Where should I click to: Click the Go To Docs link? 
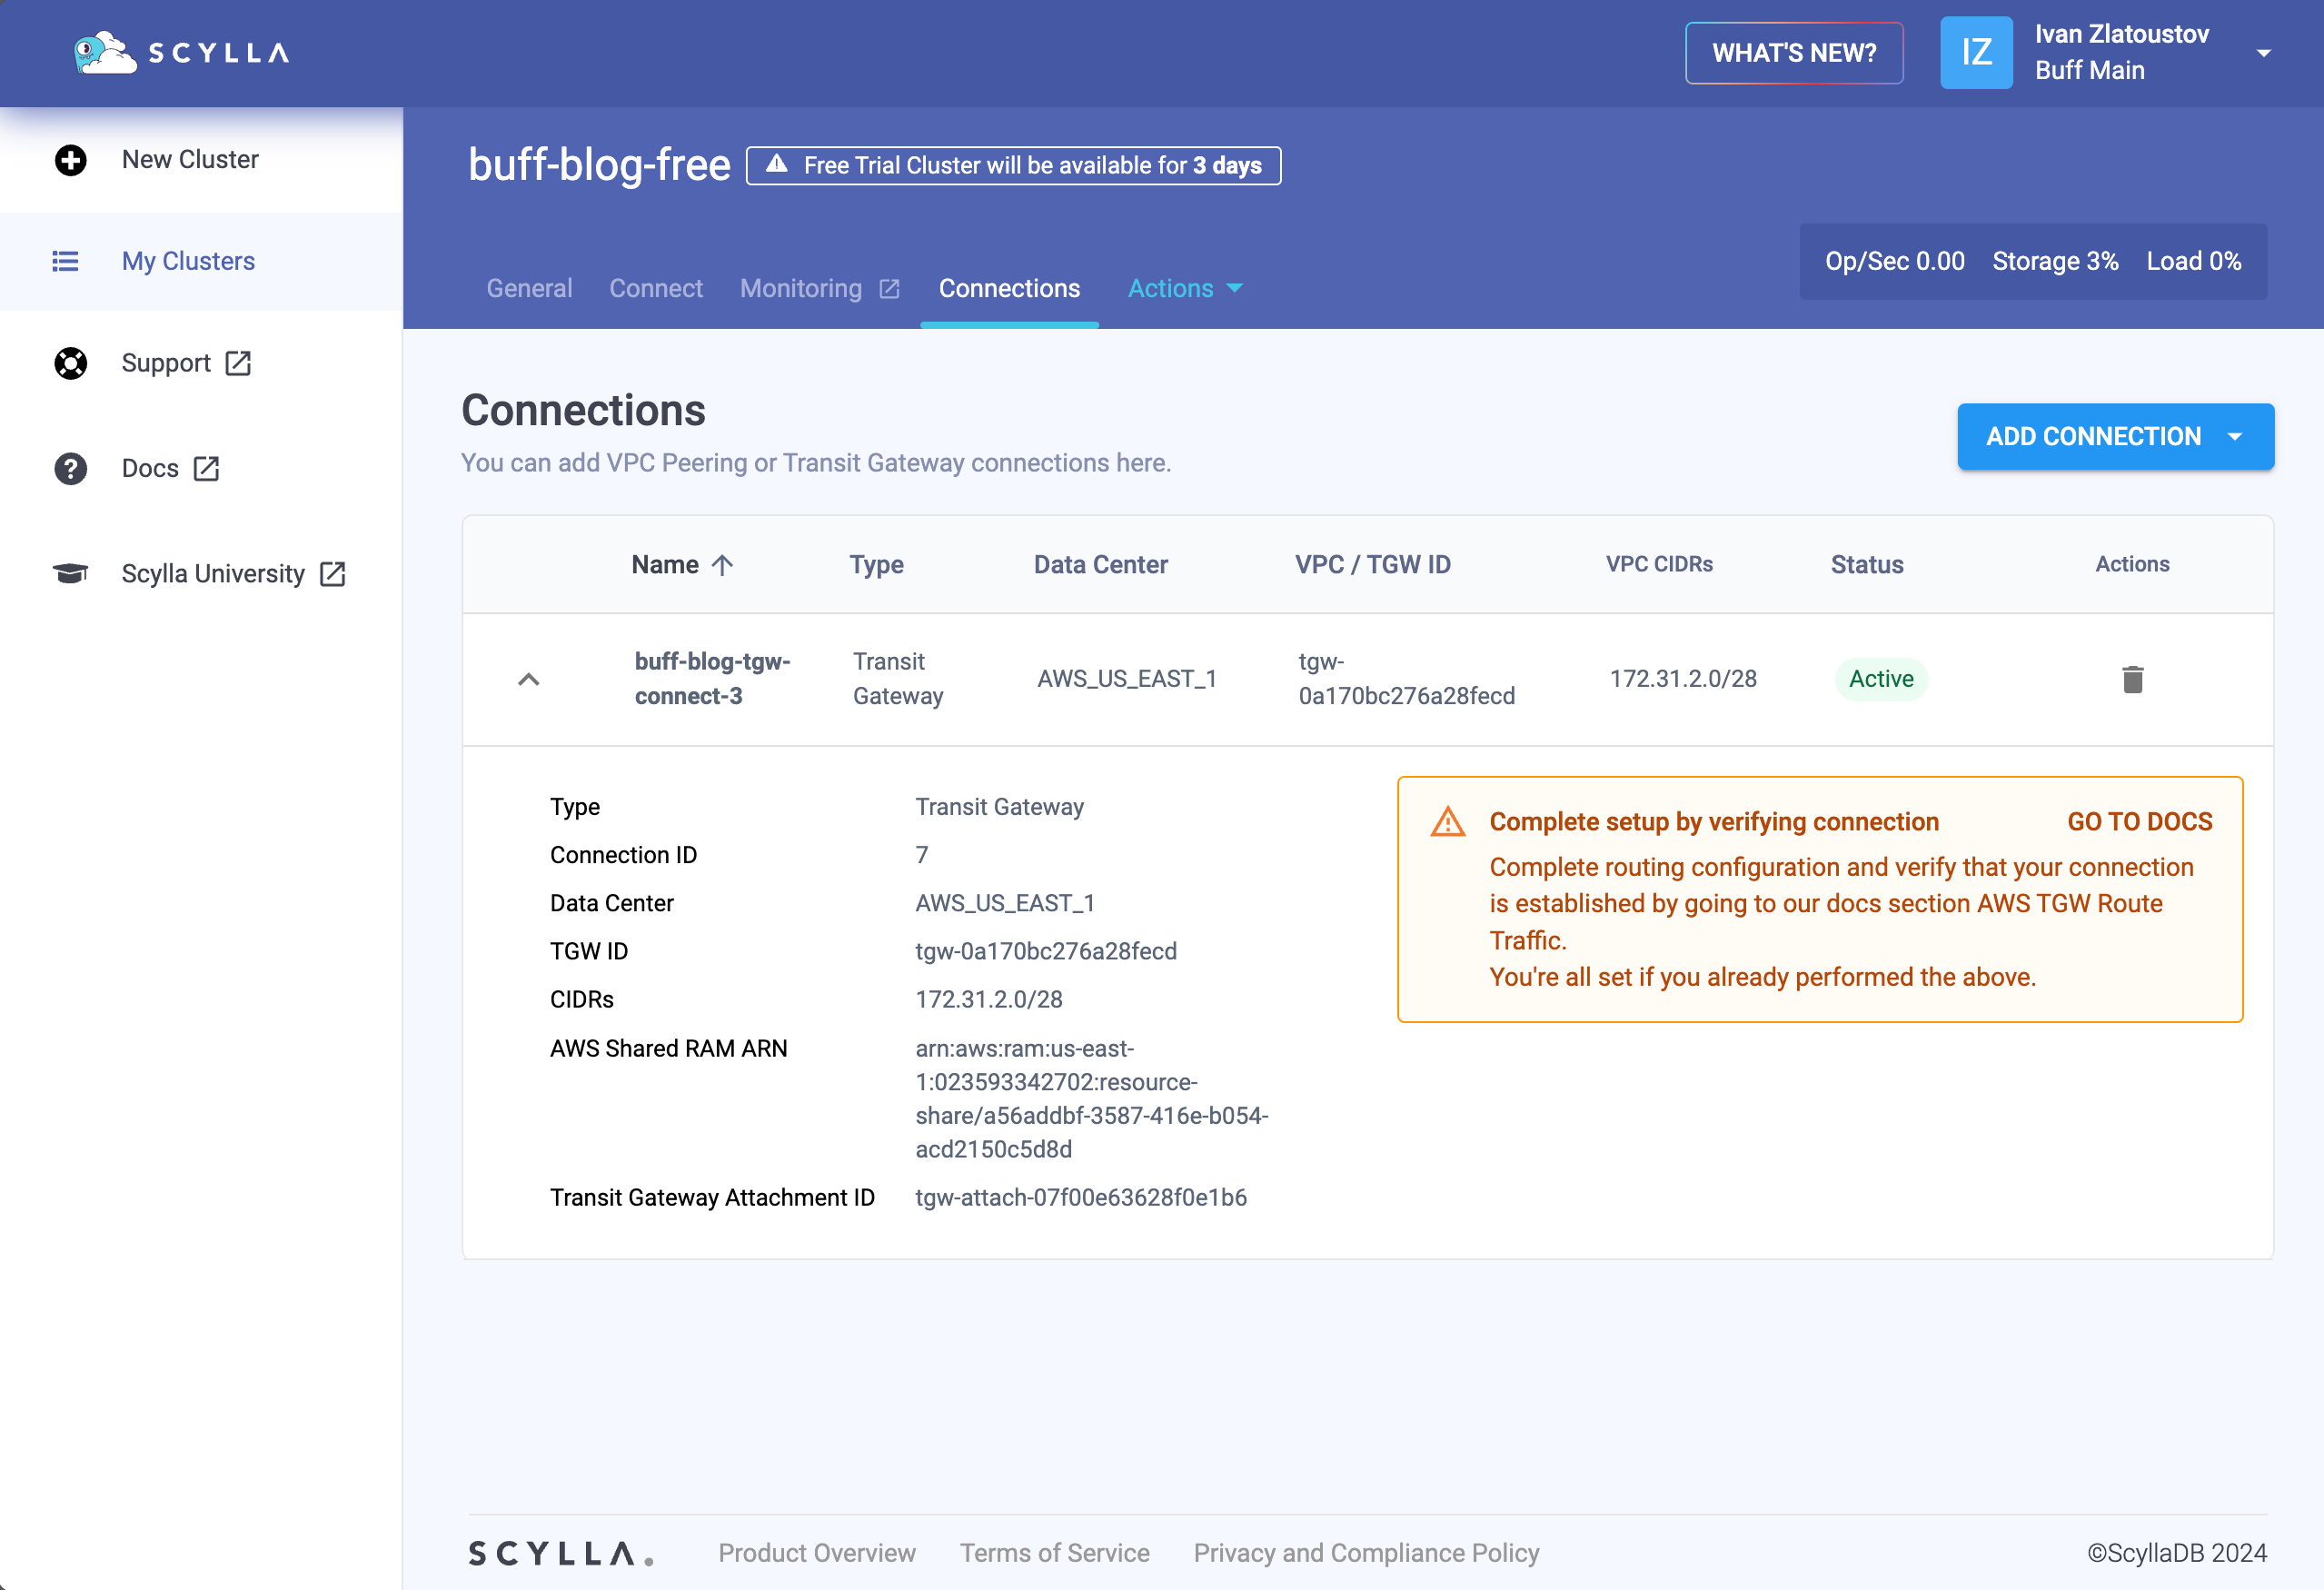click(2139, 822)
